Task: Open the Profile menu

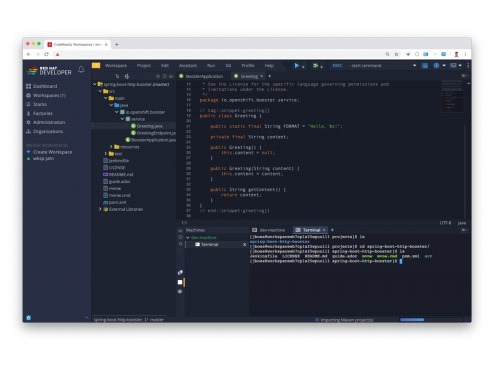Action: click(x=248, y=66)
